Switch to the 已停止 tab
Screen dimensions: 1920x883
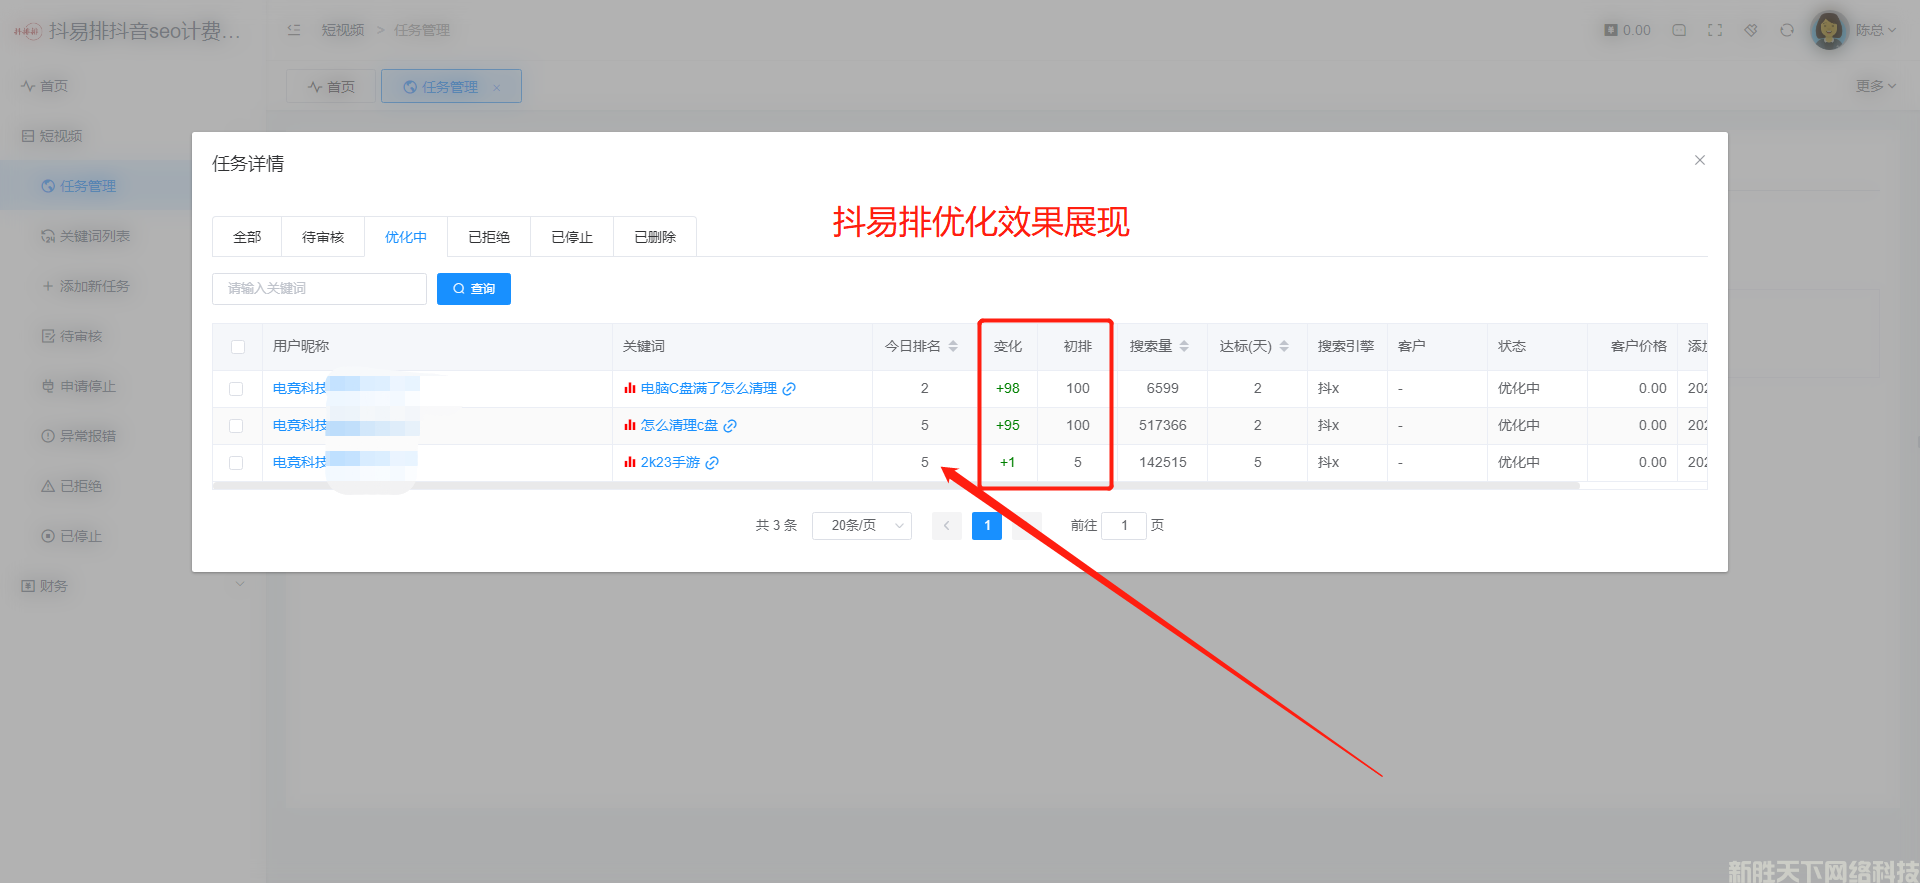tap(572, 237)
